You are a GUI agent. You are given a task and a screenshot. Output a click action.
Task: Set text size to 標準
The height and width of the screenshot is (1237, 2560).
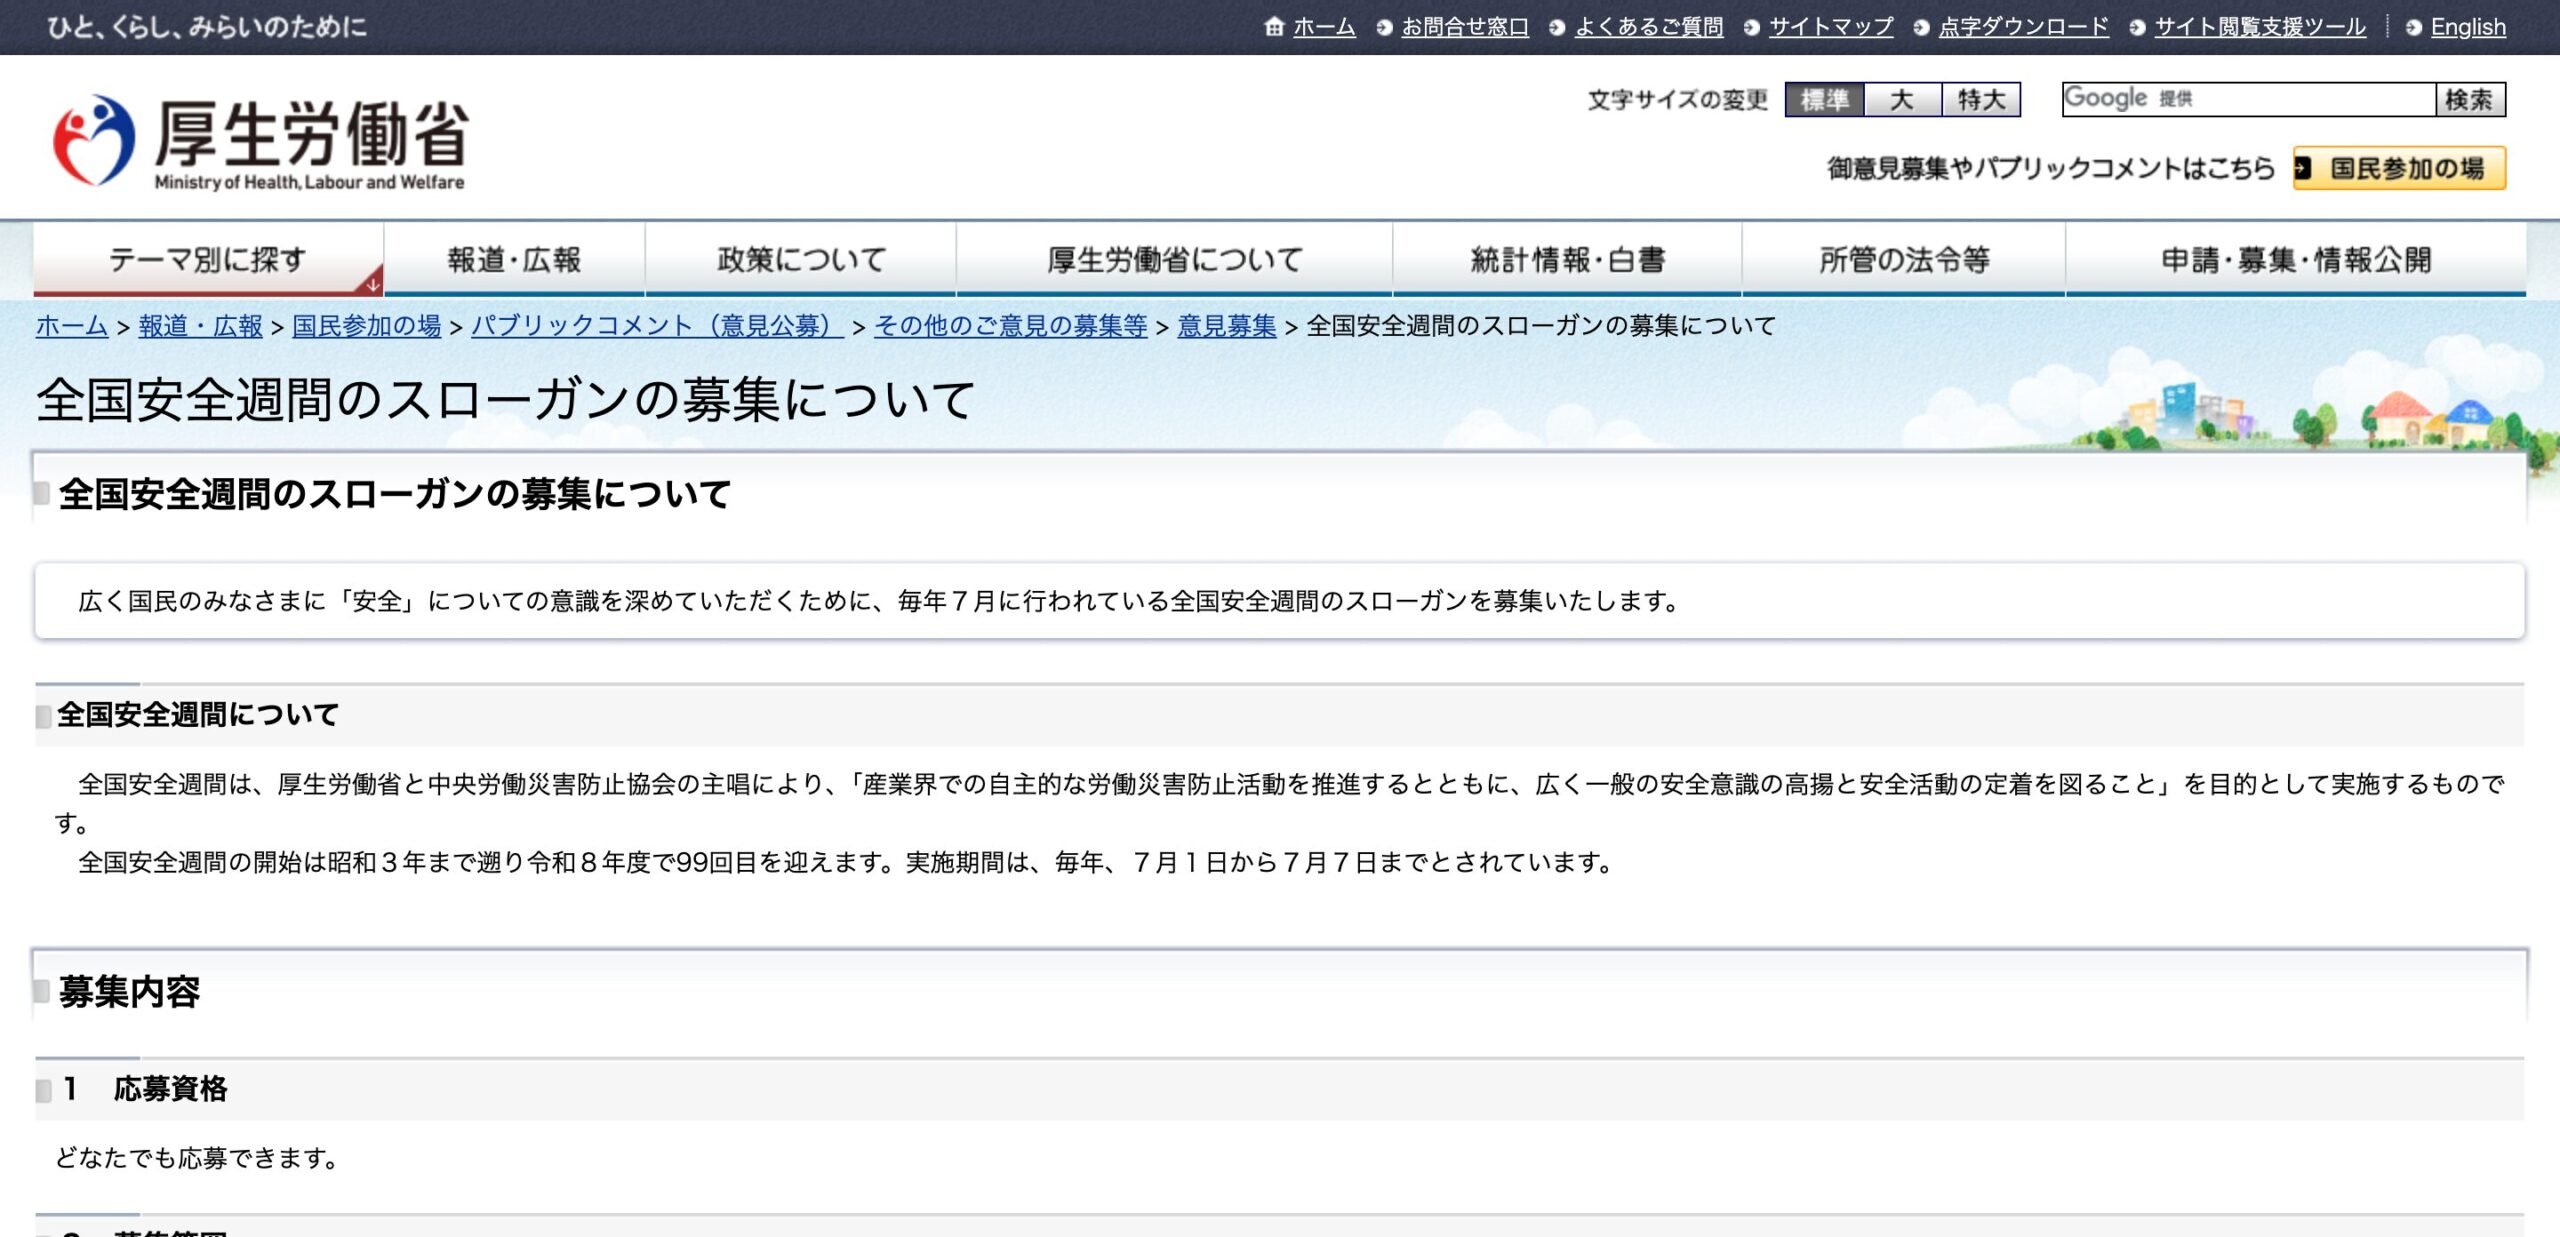tap(1824, 100)
